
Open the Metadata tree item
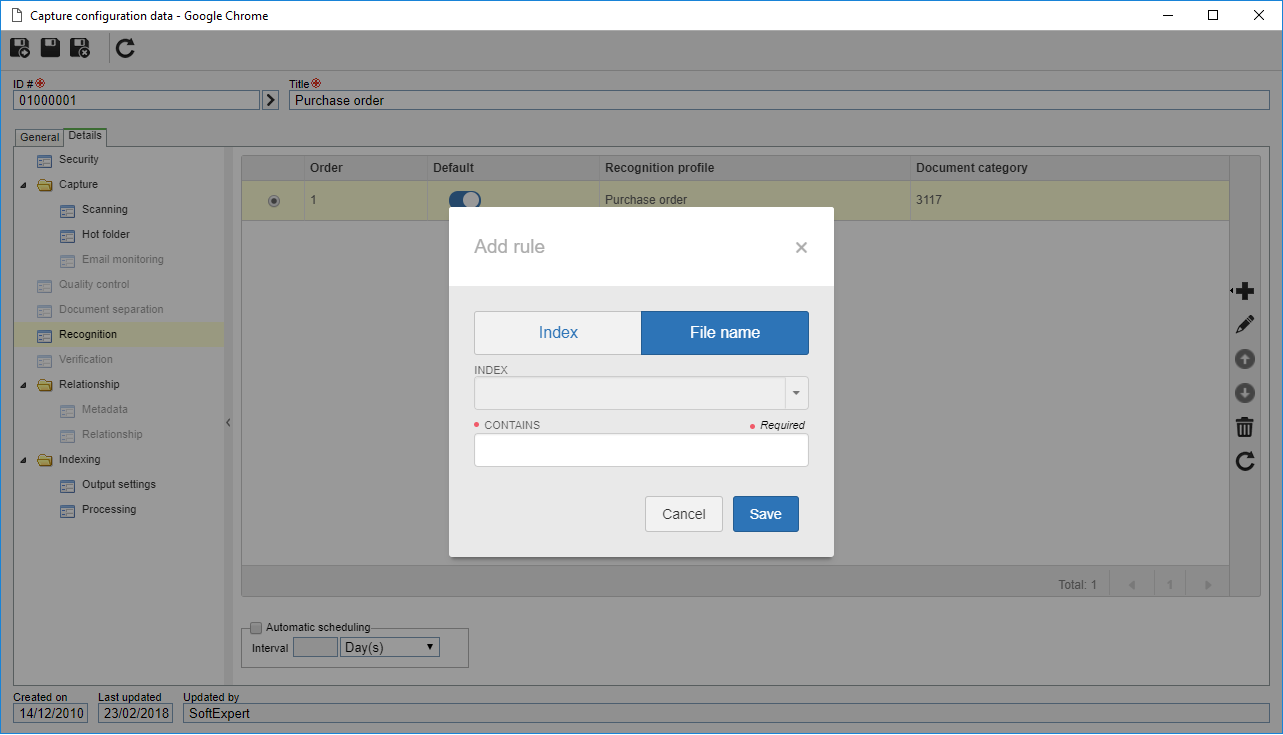(105, 409)
